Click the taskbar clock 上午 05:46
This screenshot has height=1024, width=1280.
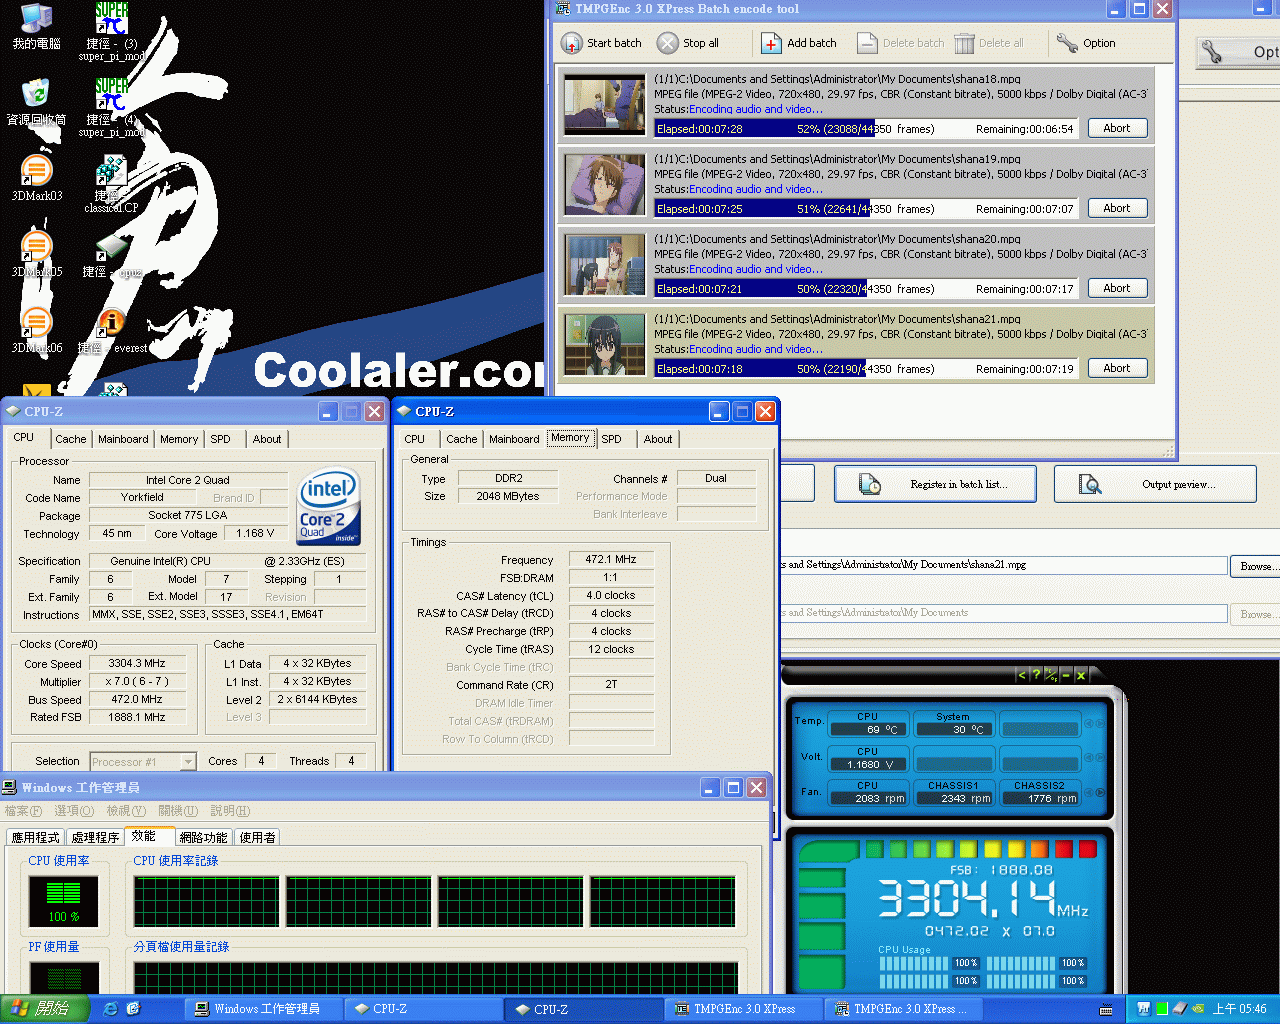(1239, 1009)
